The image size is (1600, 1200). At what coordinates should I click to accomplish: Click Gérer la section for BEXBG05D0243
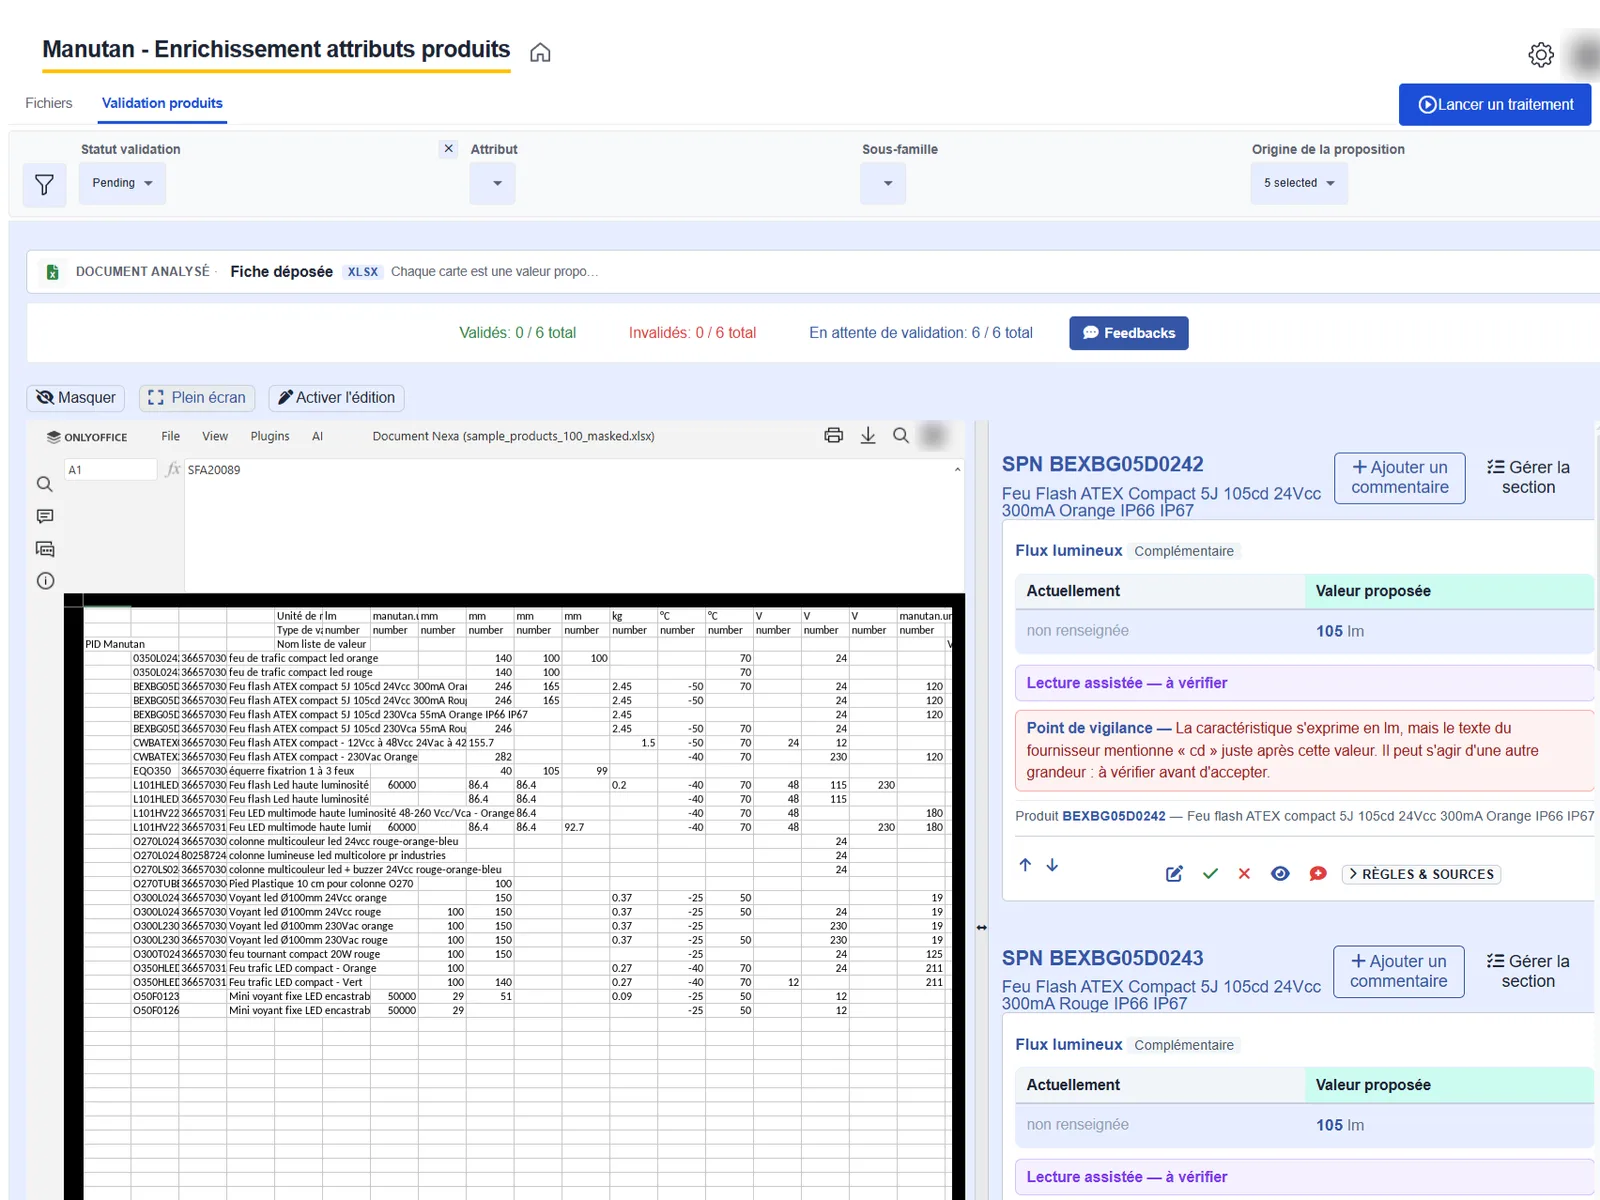pos(1528,972)
